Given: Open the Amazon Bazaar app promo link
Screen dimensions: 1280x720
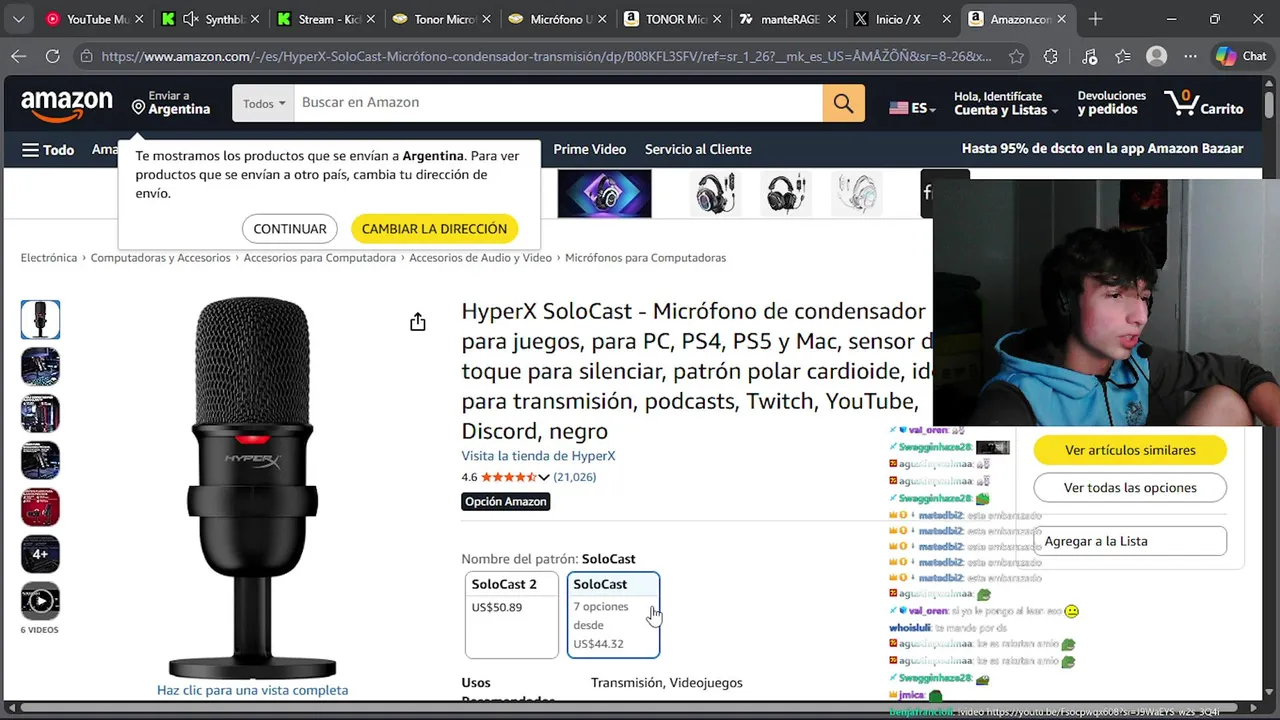Looking at the screenshot, I should coord(1102,148).
